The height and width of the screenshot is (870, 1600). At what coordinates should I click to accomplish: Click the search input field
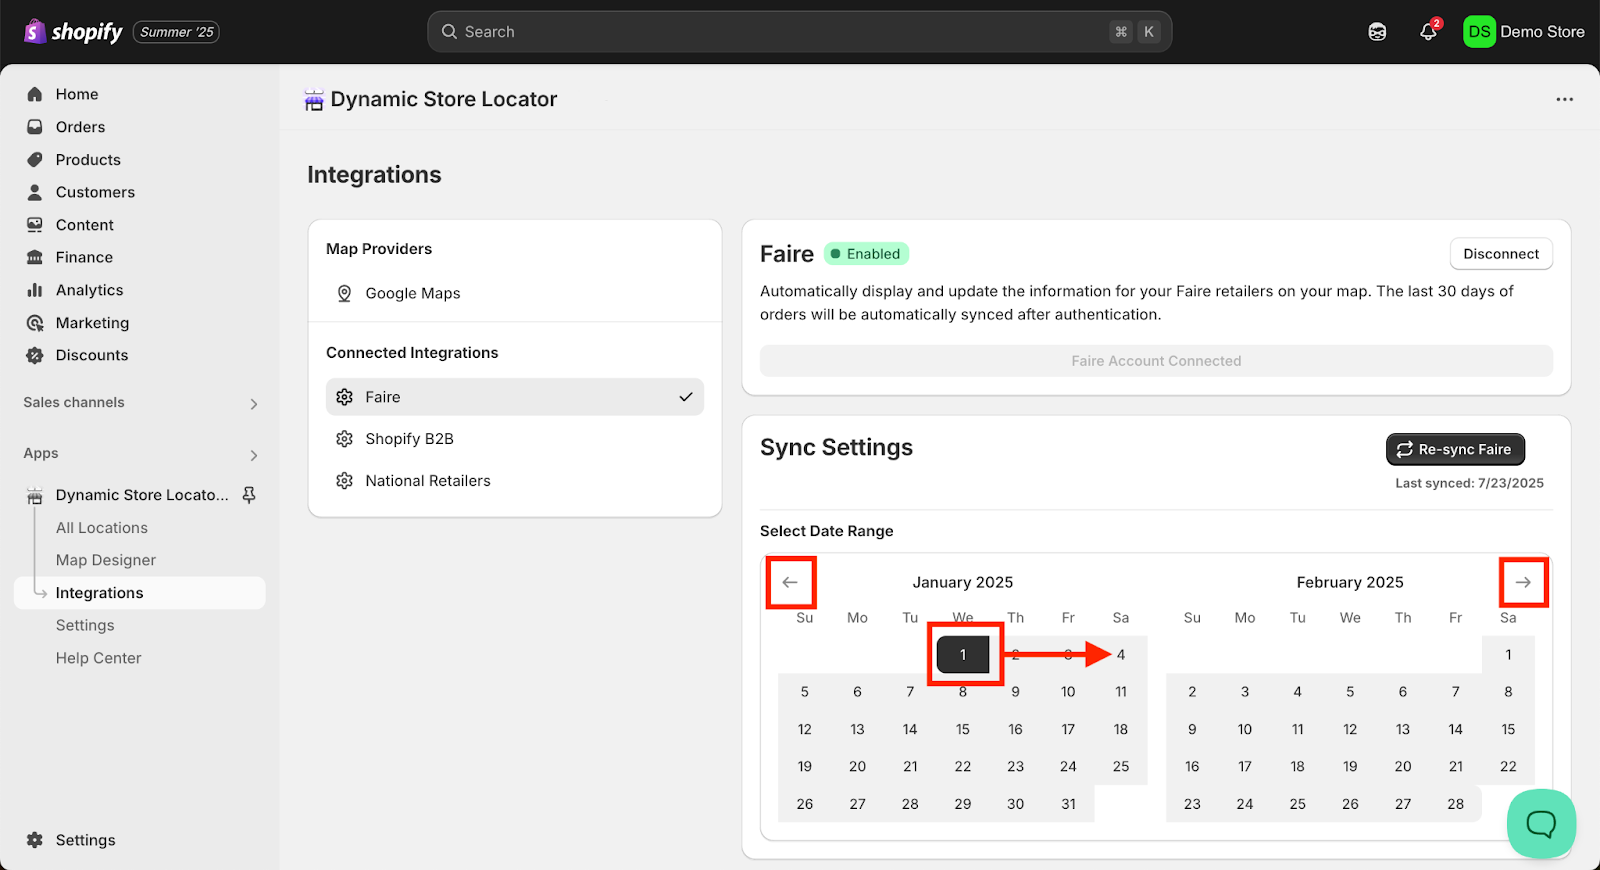(x=800, y=32)
